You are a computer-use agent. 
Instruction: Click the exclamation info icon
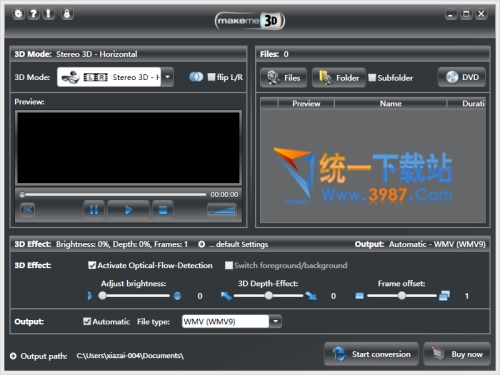(x=49, y=14)
